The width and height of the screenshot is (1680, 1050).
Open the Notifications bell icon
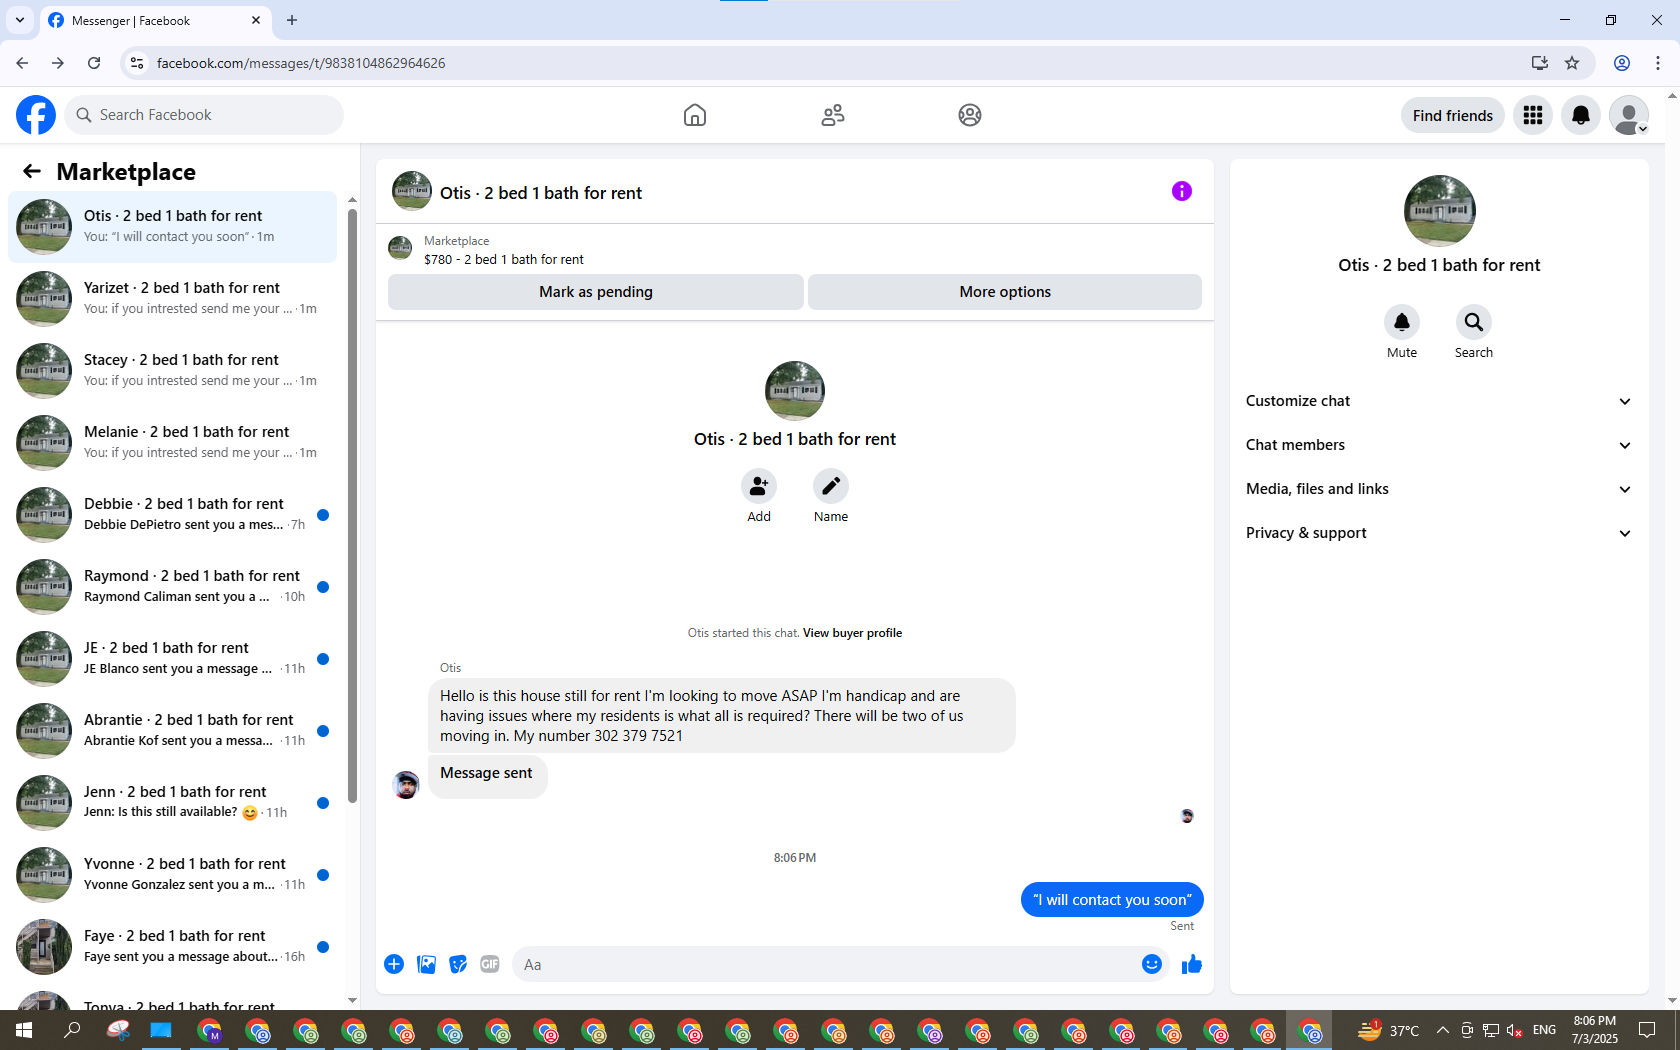(1581, 115)
